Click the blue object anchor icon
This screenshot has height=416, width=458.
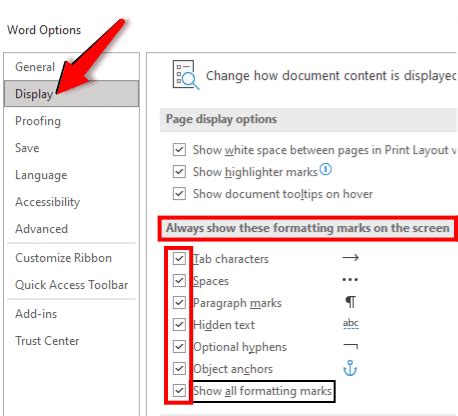click(x=350, y=368)
